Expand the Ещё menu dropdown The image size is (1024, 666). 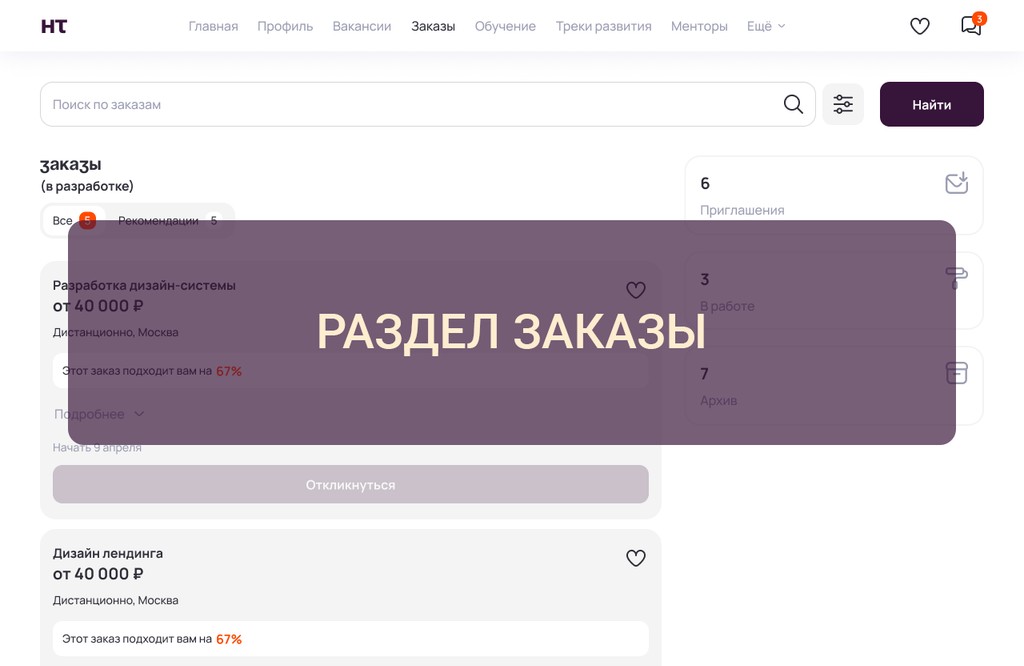(766, 26)
